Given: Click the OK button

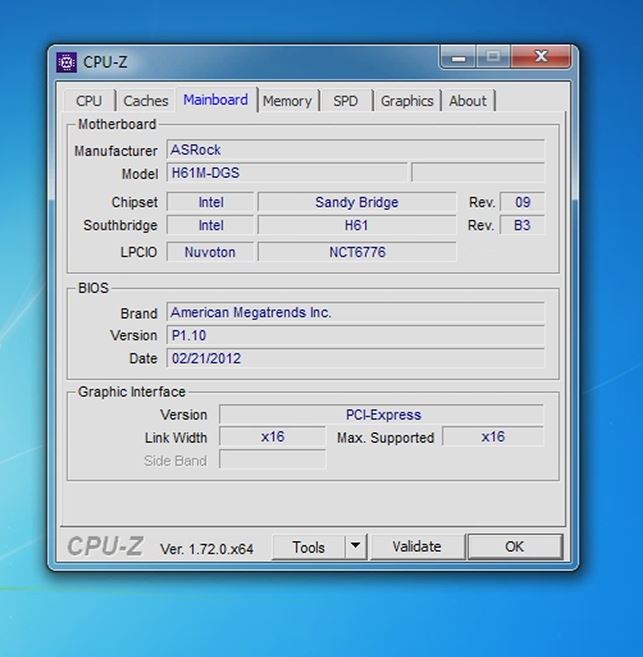Looking at the screenshot, I should pos(515,546).
